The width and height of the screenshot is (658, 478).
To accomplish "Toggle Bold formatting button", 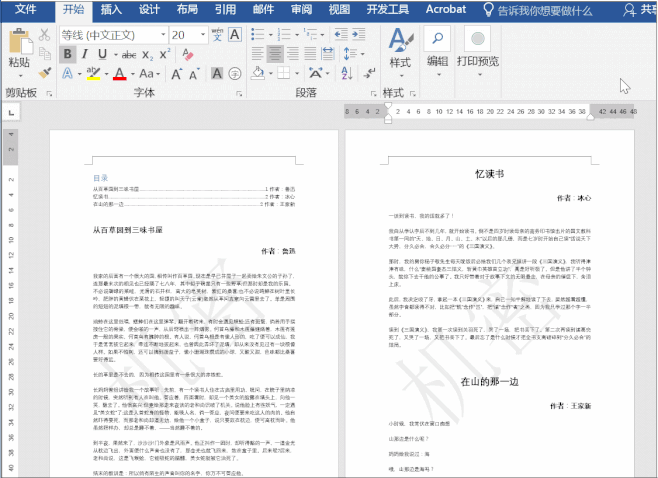I will pyautogui.click(x=67, y=54).
